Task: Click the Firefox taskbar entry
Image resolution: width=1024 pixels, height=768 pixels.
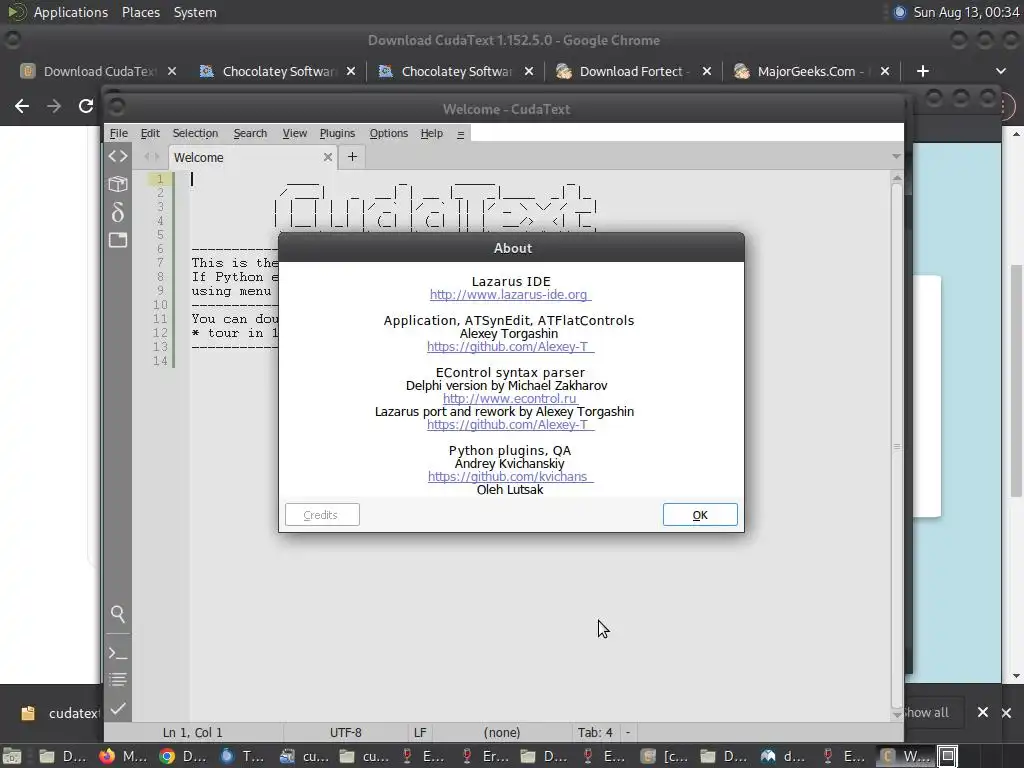Action: point(123,756)
